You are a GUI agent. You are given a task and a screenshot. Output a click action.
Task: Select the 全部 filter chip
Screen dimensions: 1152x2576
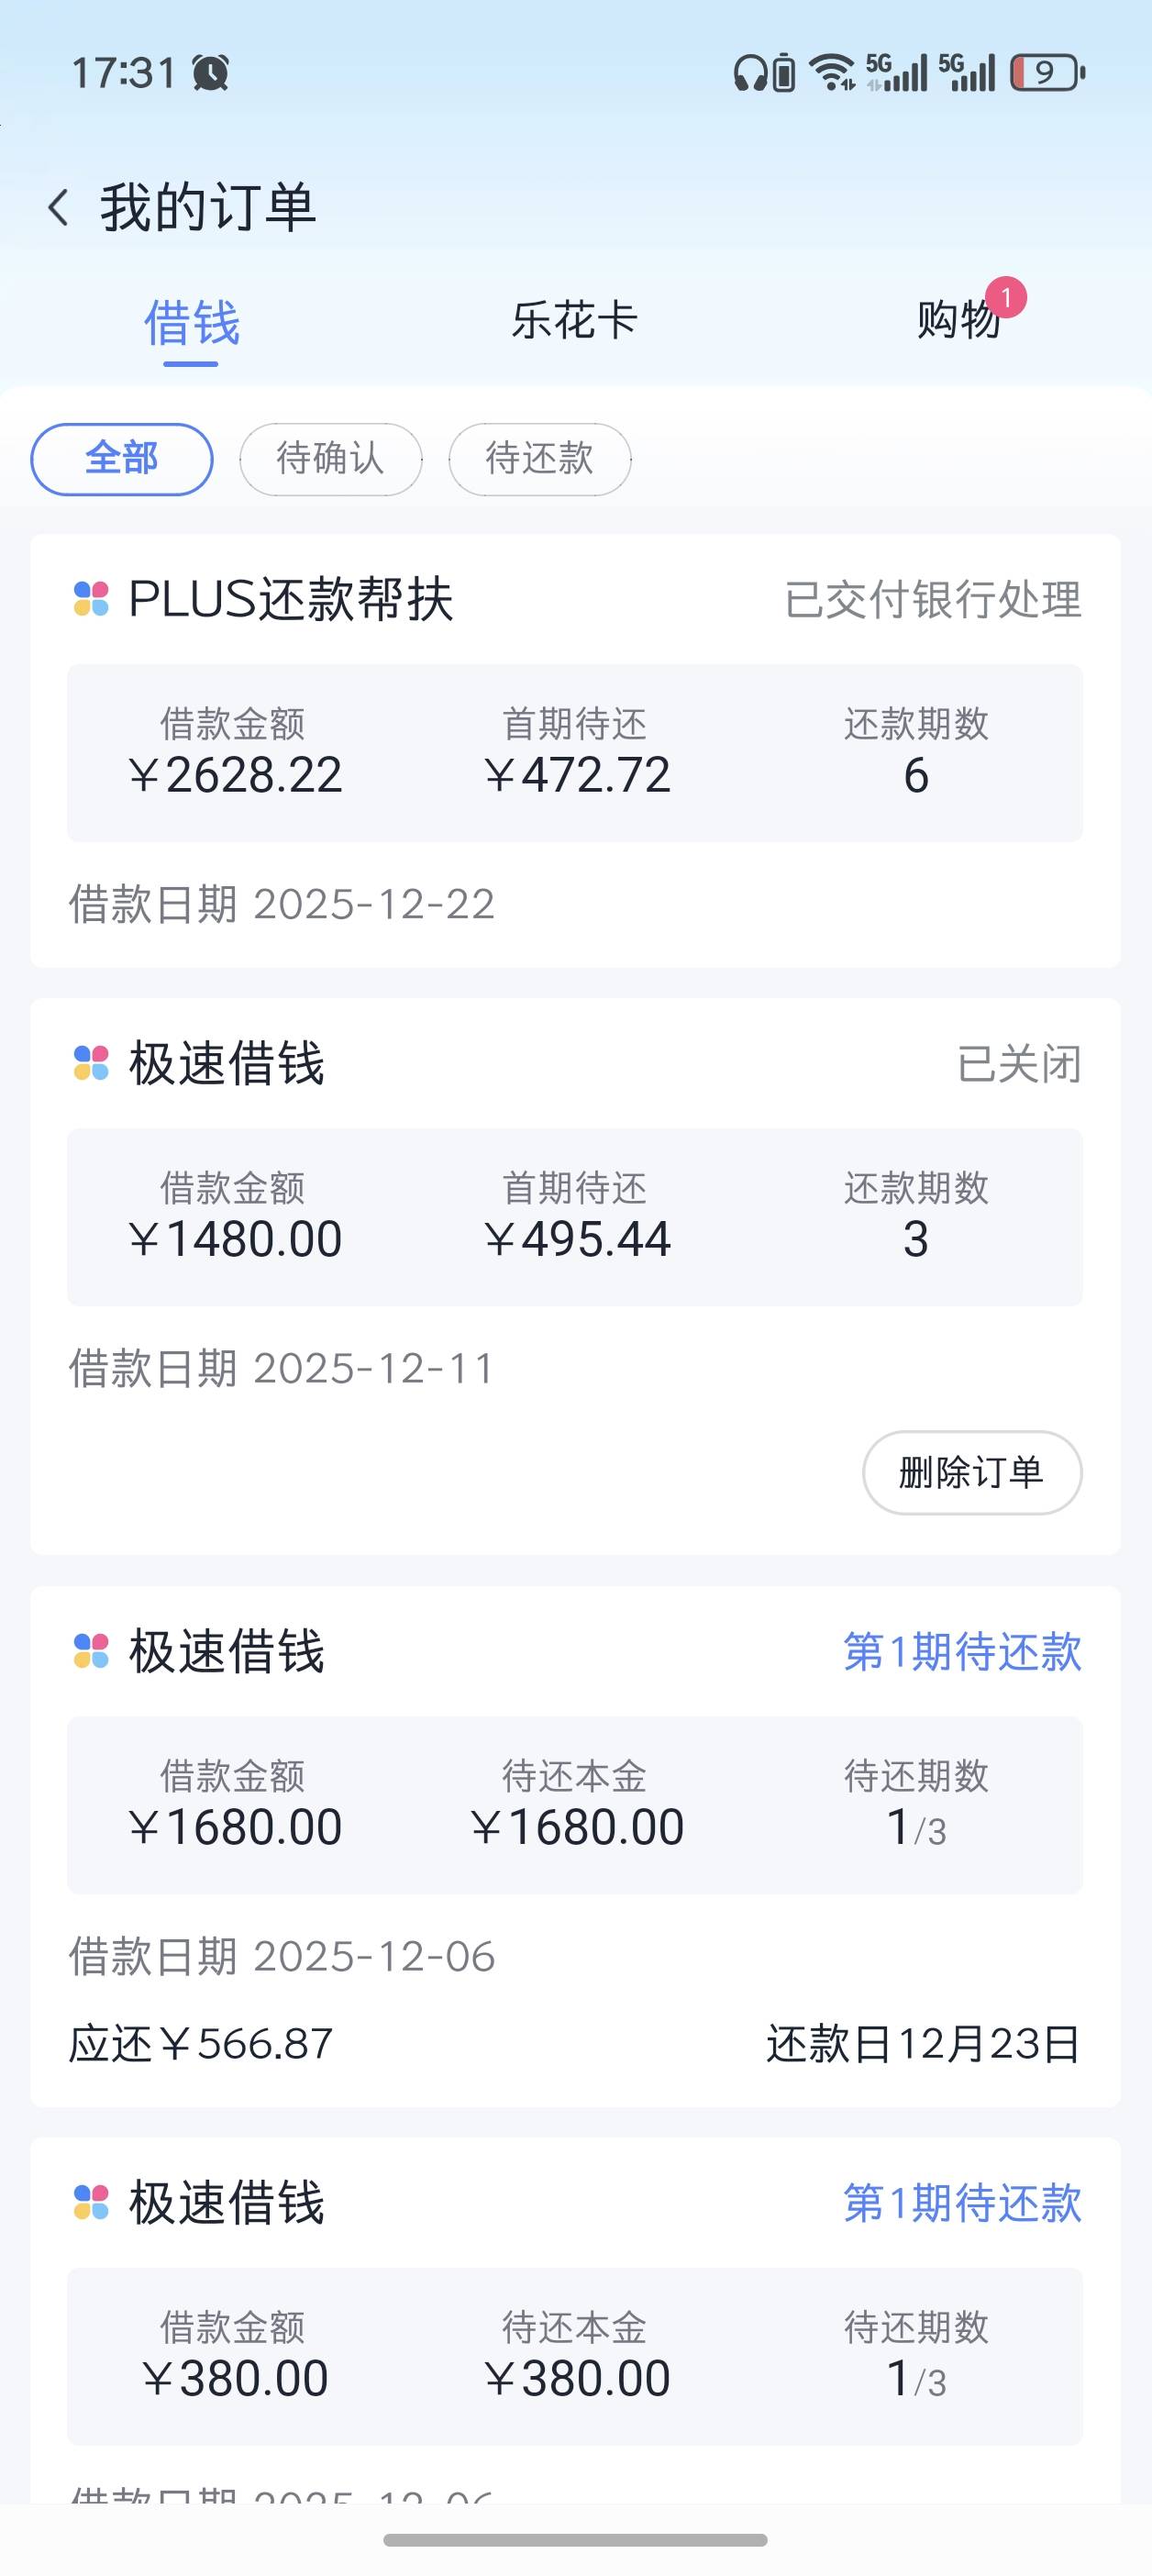122,459
